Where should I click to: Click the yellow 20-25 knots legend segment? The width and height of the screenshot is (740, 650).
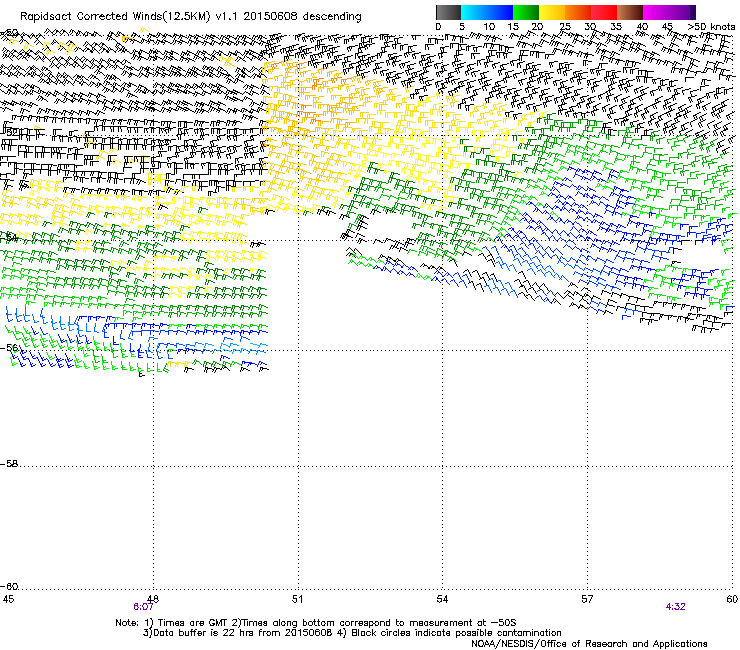(x=552, y=12)
